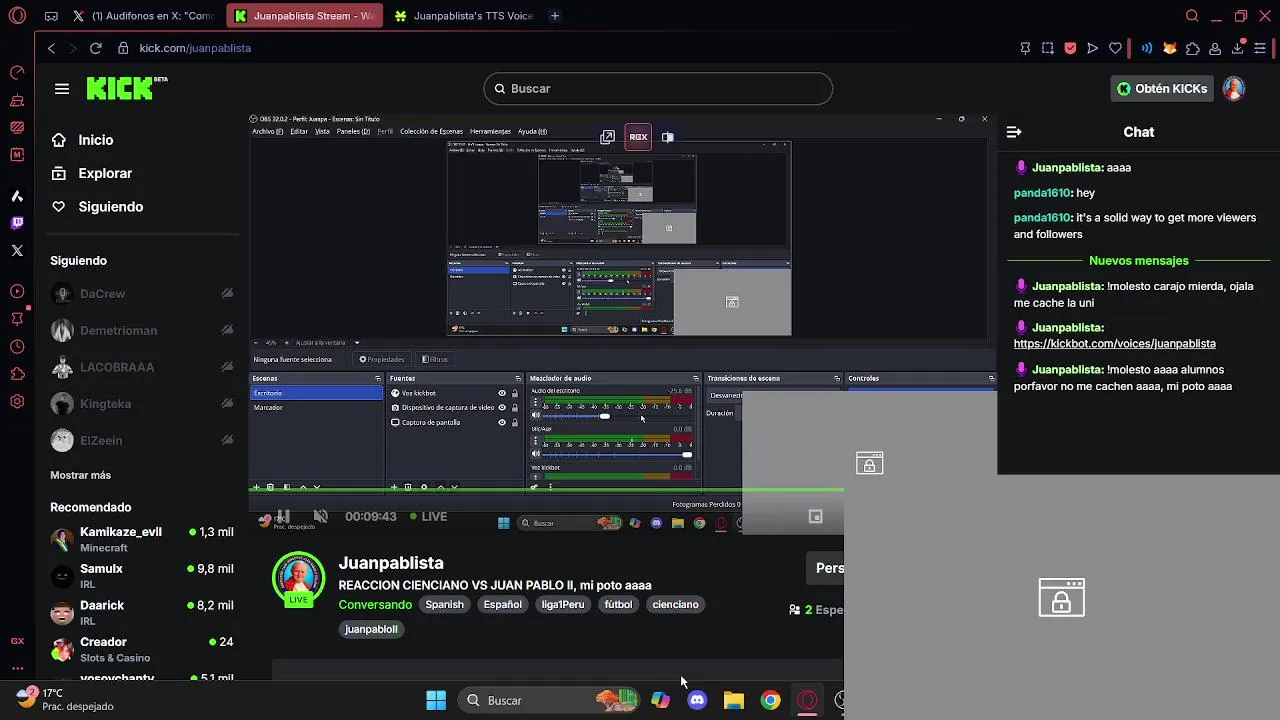Mute Audio del escritorio speaker
The image size is (1280, 720).
click(535, 415)
